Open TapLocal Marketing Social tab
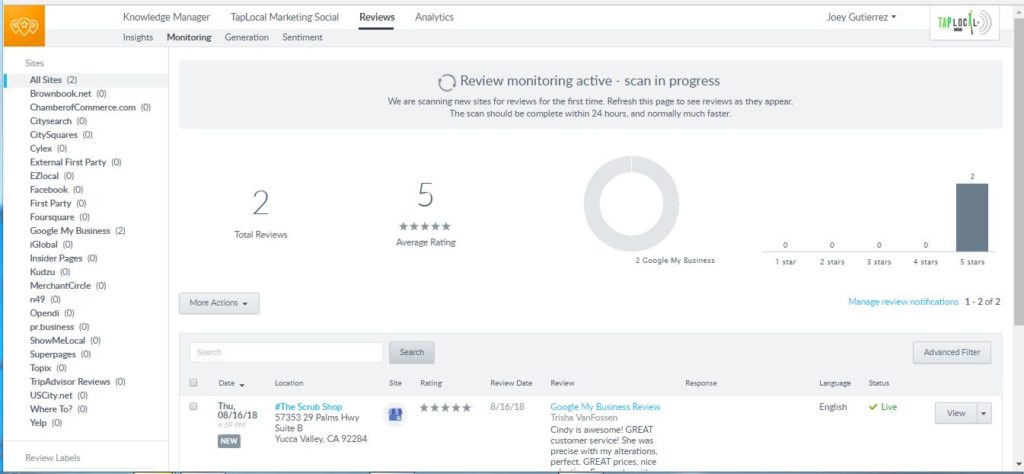Screen dimensions: 1024x474 [285, 17]
